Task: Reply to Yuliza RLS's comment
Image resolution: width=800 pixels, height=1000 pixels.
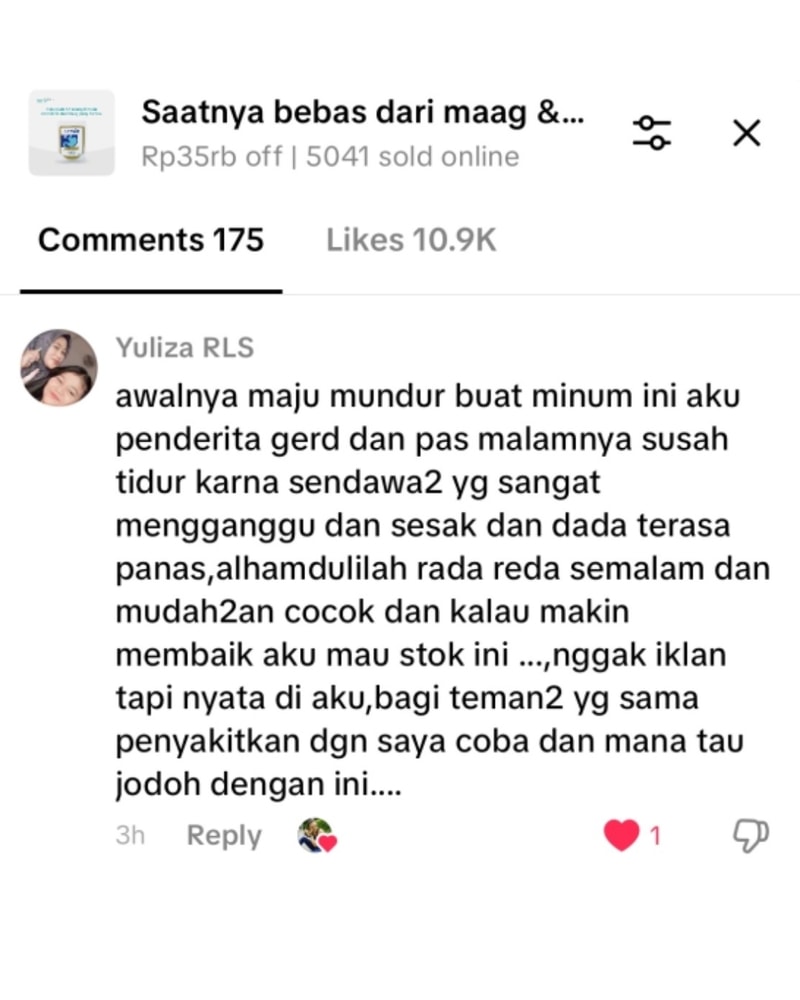Action: click(x=224, y=835)
